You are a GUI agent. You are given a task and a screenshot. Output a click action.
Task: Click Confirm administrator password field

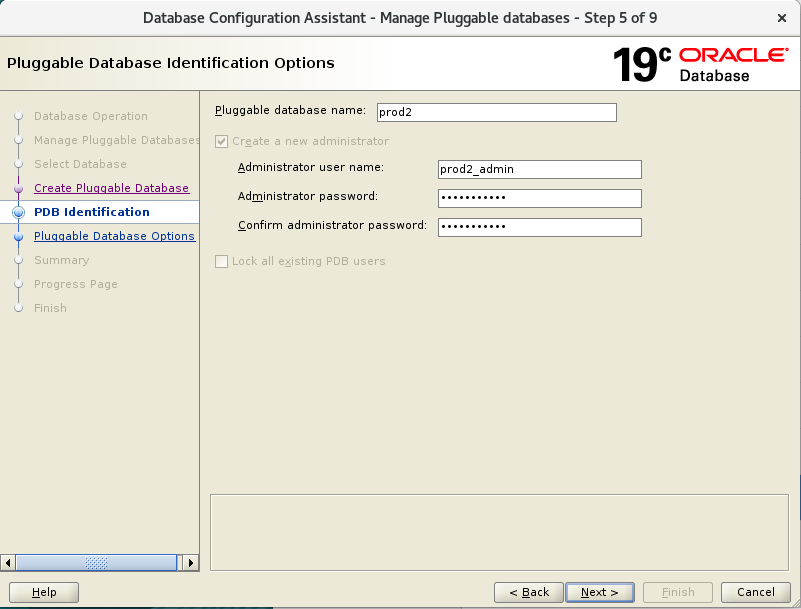[539, 227]
